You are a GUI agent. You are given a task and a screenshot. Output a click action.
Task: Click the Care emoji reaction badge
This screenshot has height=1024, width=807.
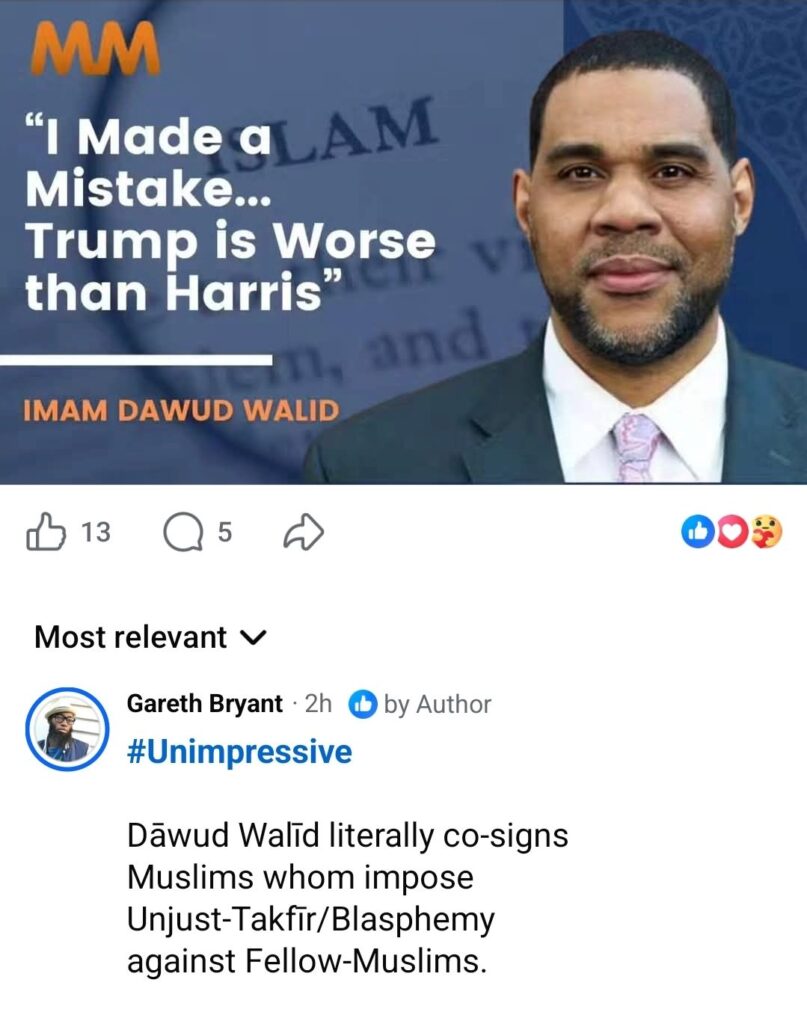(x=766, y=532)
